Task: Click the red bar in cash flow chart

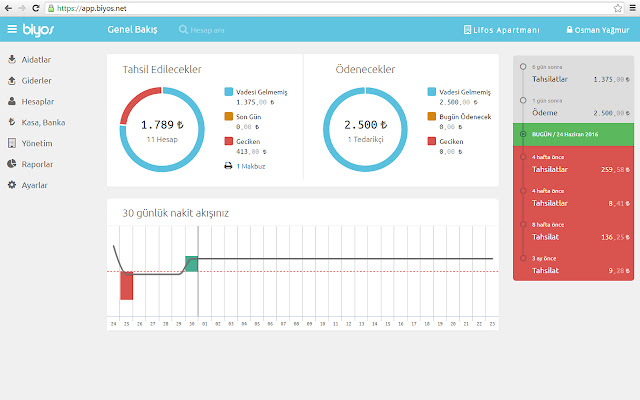Action: [x=127, y=286]
